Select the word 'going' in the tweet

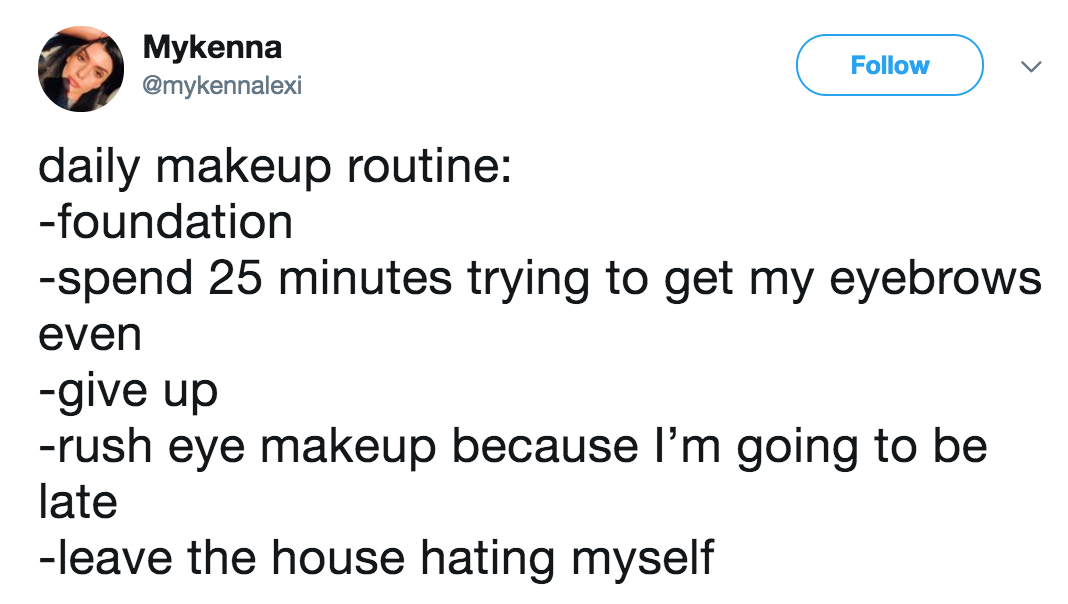point(798,448)
